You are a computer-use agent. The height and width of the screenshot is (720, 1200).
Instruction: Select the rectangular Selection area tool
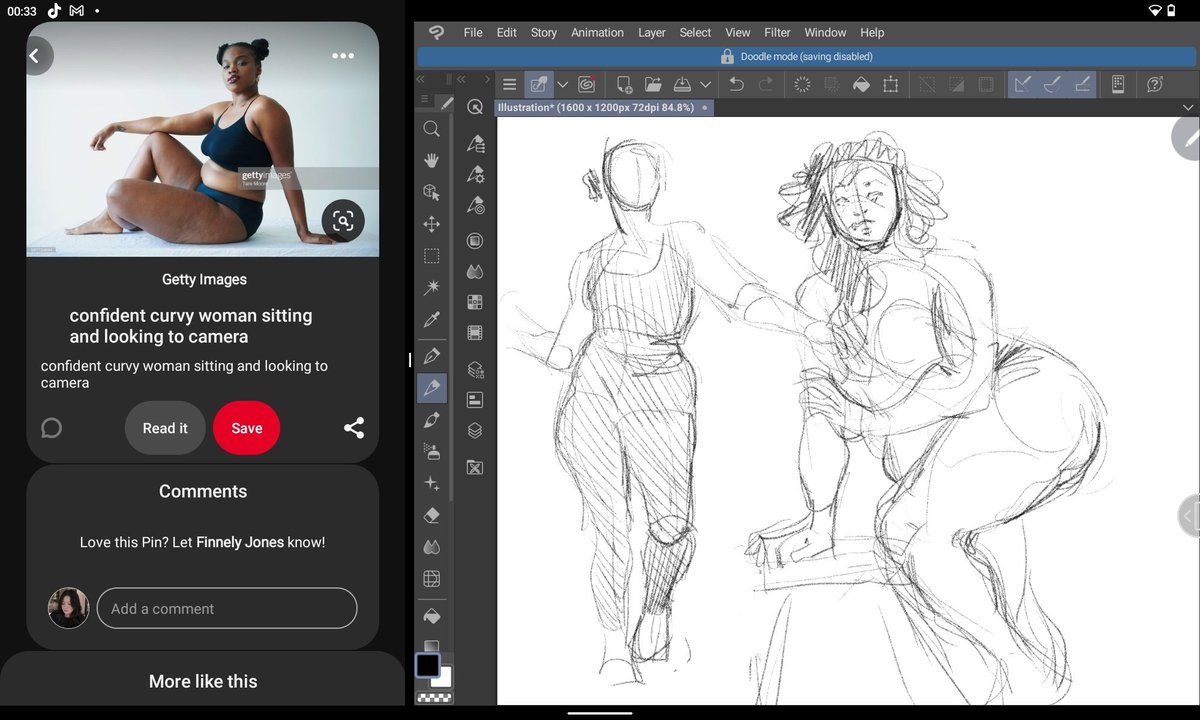coord(431,256)
